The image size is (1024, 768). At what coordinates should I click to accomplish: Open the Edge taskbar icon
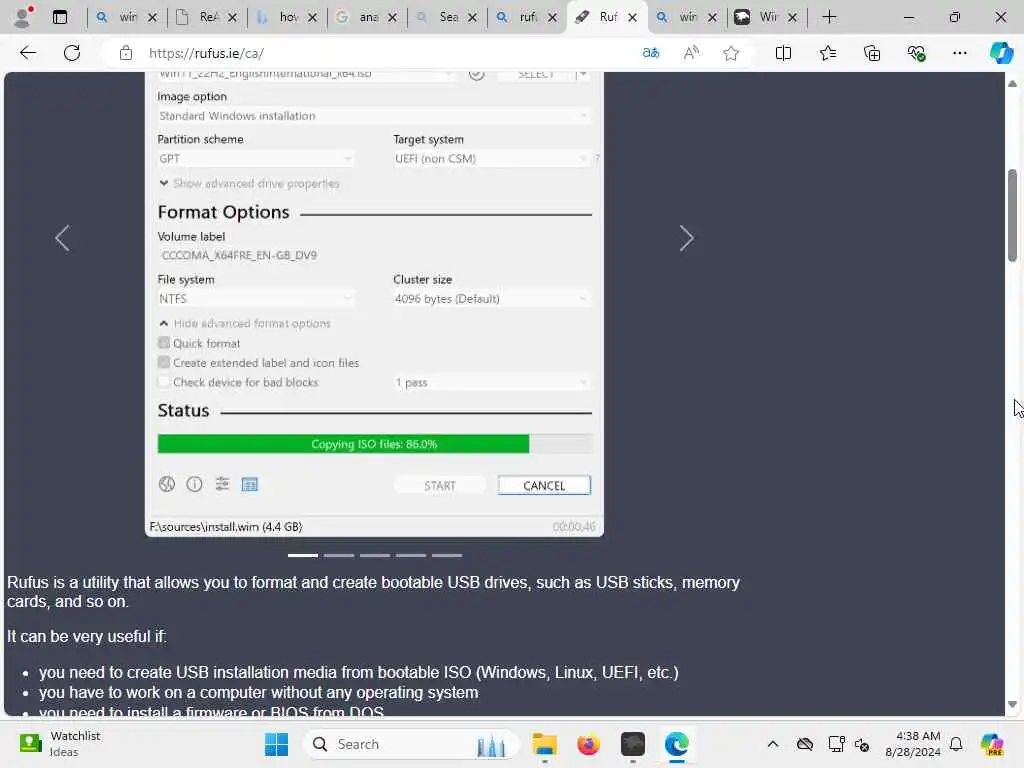677,744
